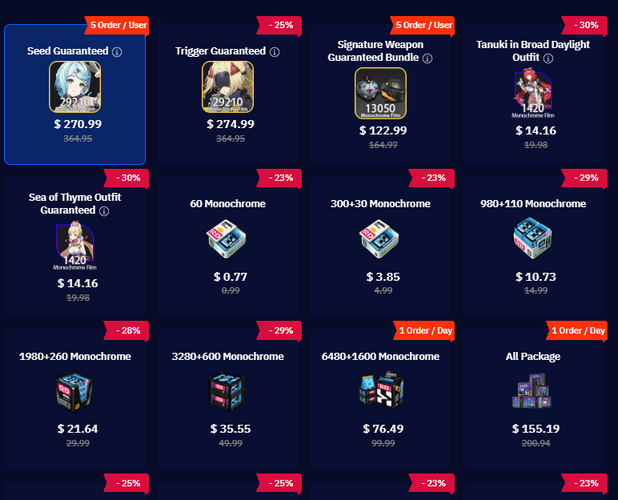The height and width of the screenshot is (500, 618).
Task: Select the $155.19 All Package price
Action: pos(536,429)
